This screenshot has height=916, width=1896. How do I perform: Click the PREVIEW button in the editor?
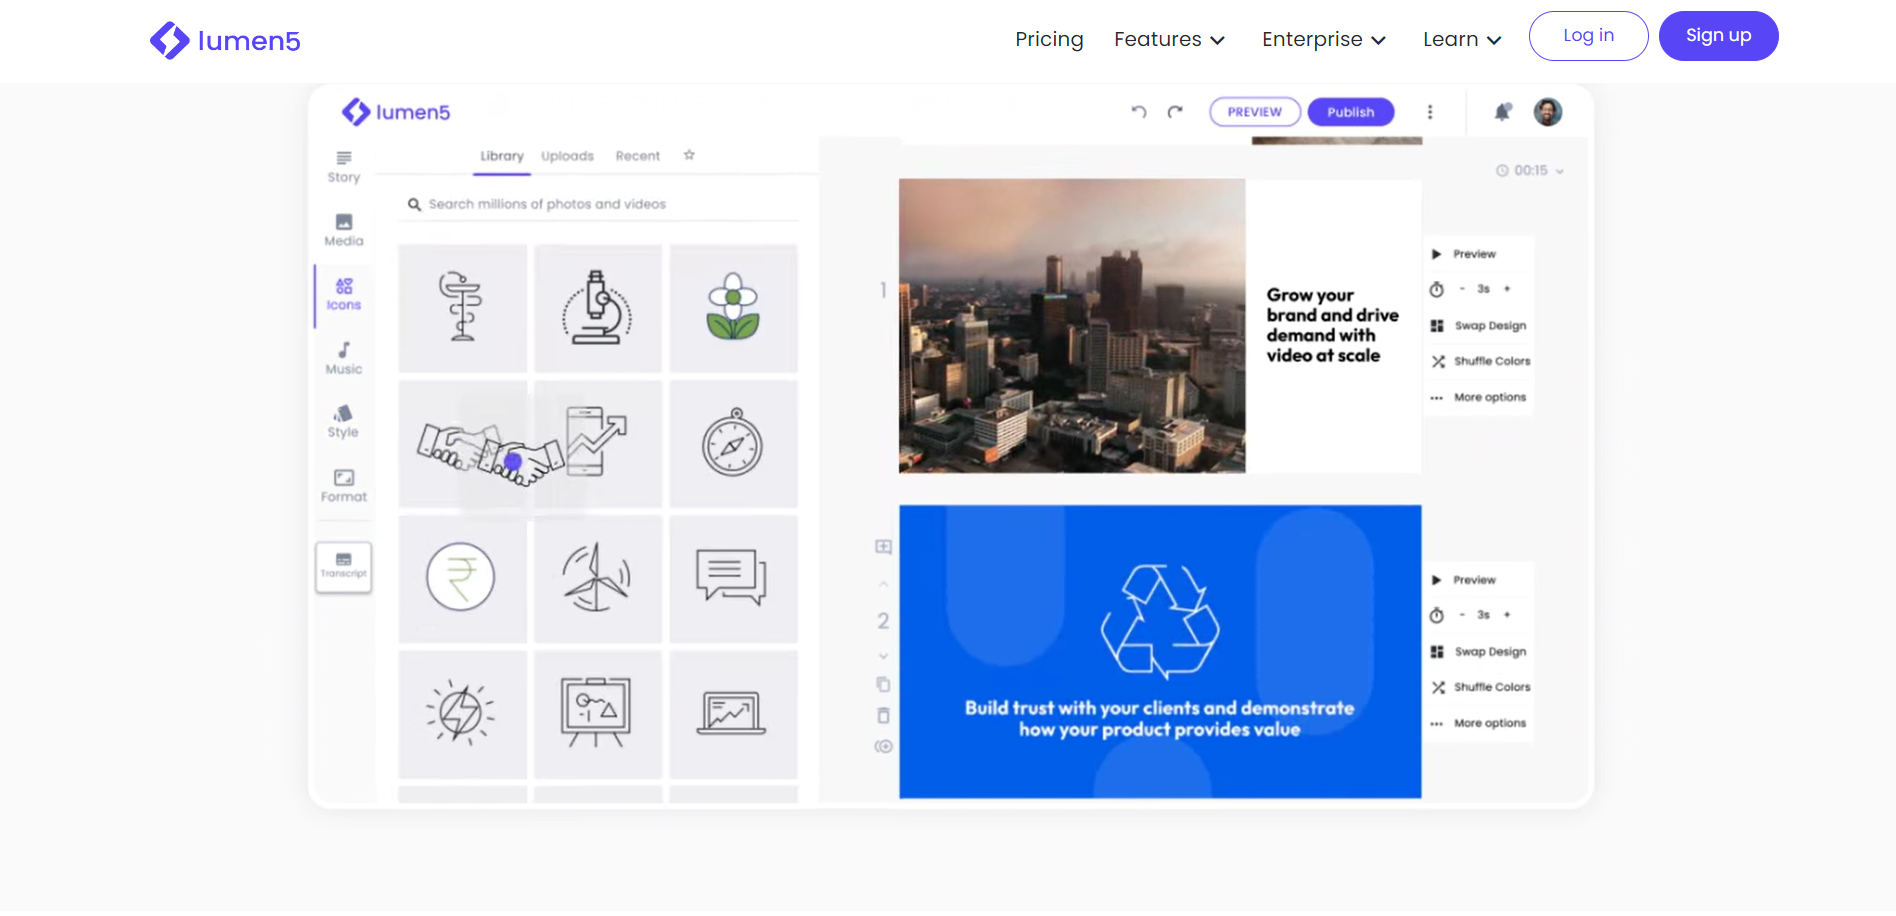point(1255,112)
